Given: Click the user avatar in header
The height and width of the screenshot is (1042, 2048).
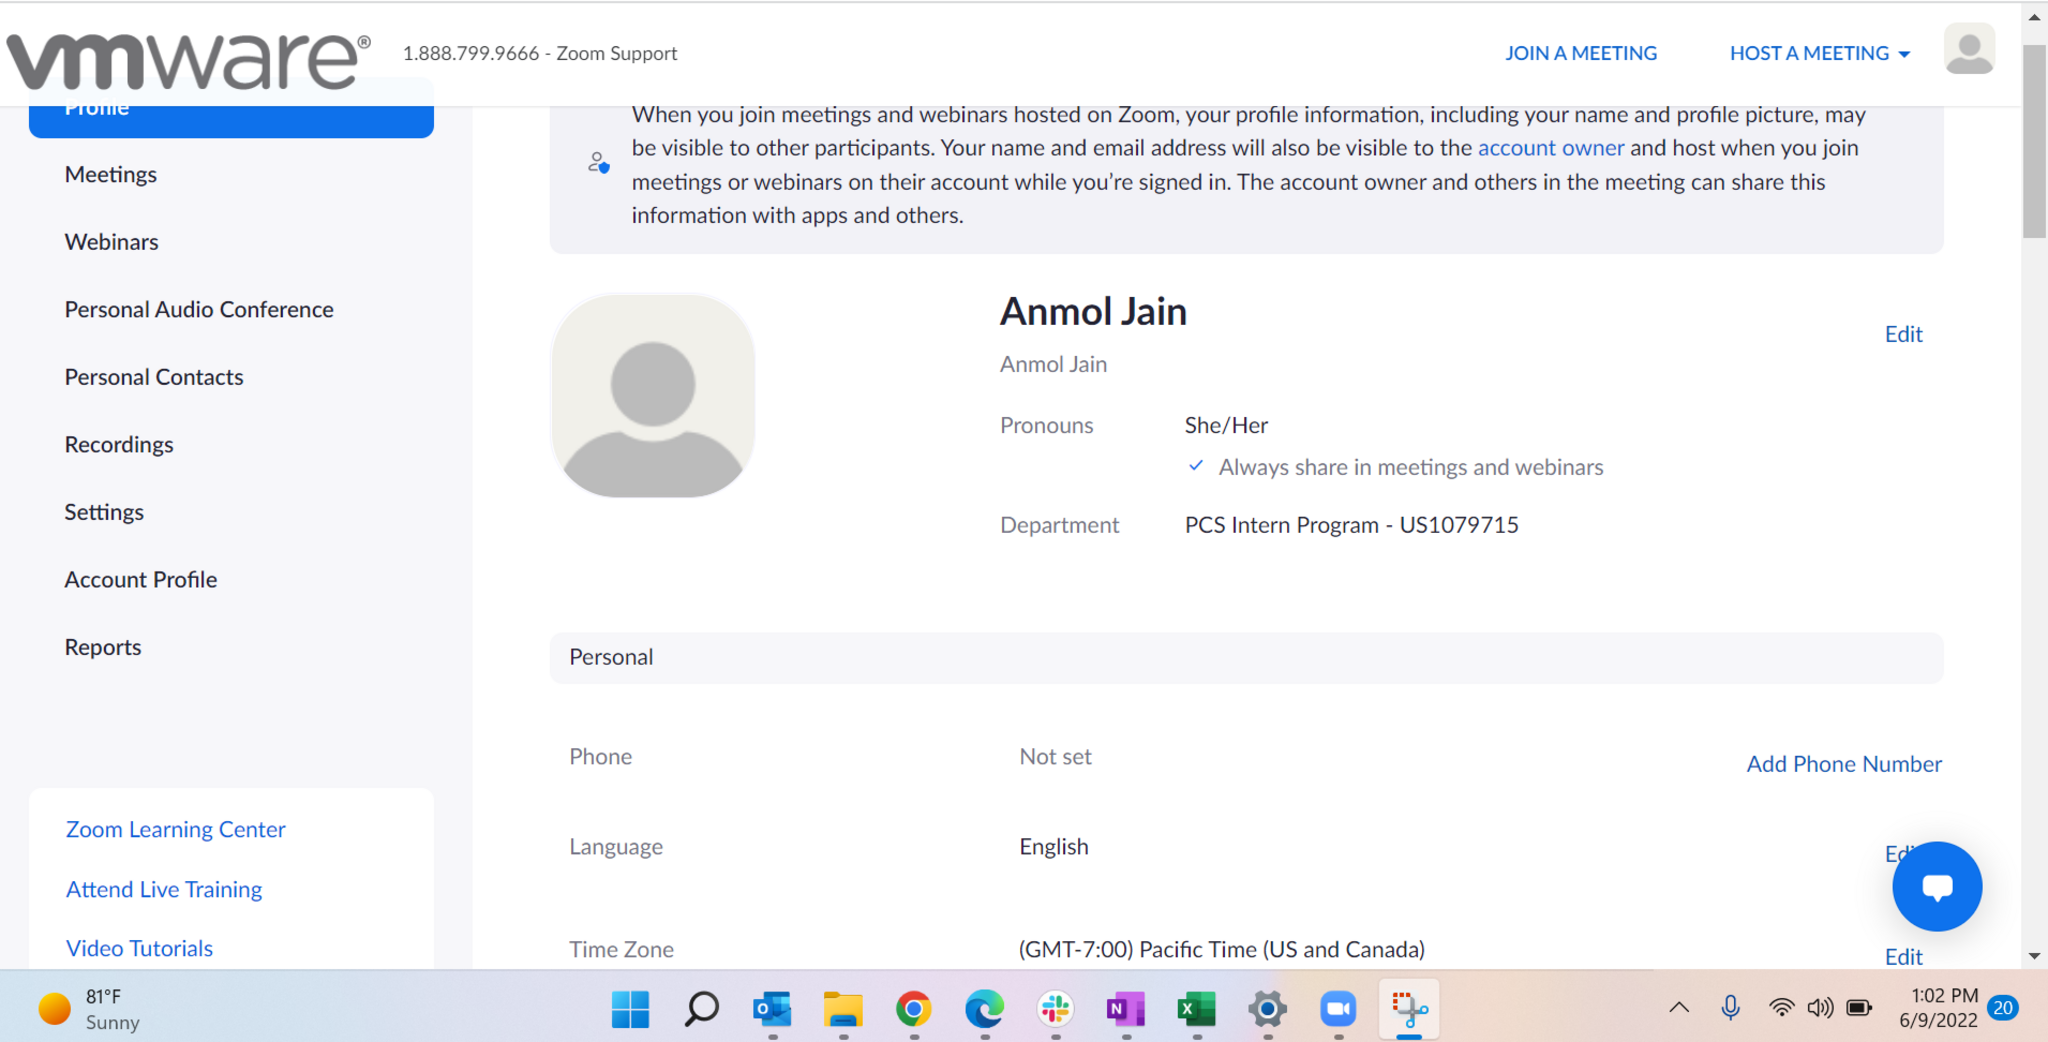Looking at the screenshot, I should coord(1968,51).
